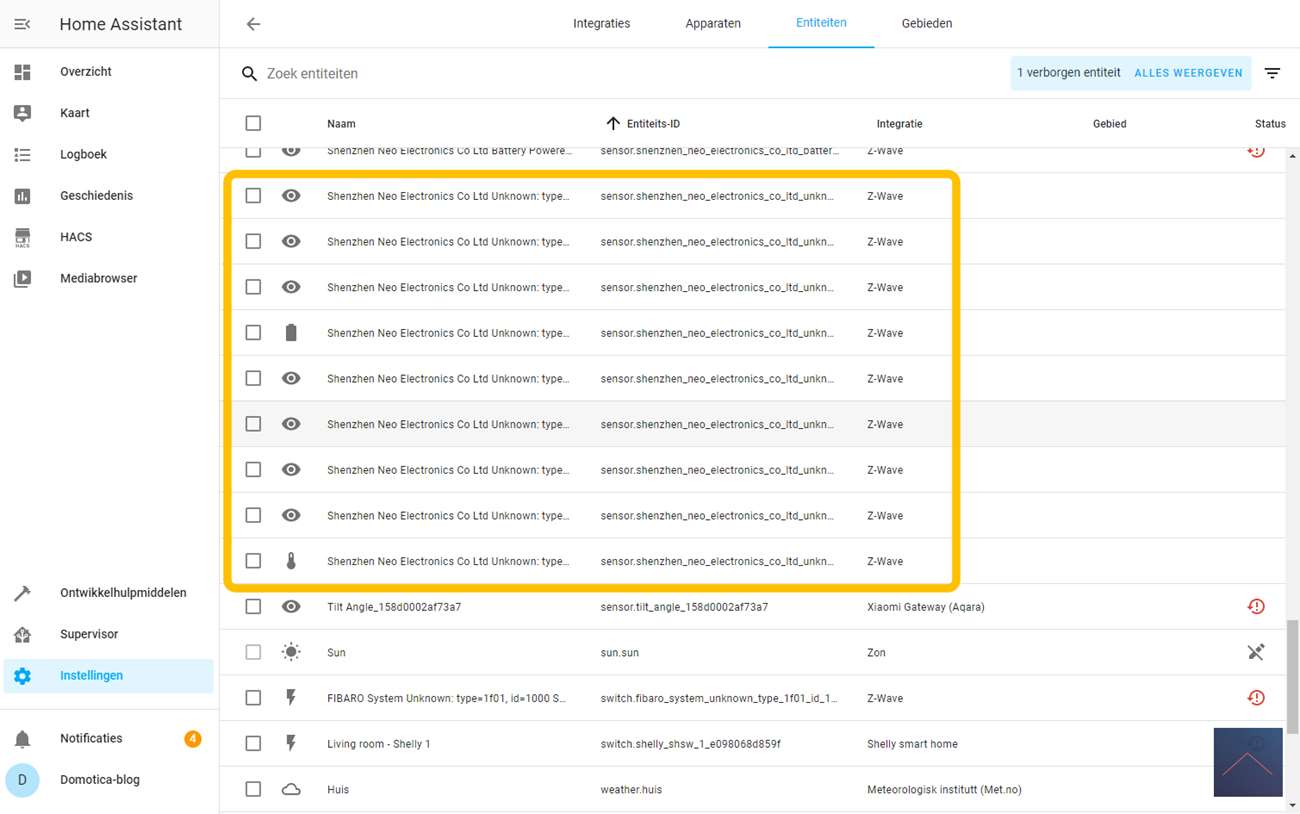Collapse the Home Assistant sidebar menu
Viewport: 1300px width, 814px height.
click(x=22, y=24)
